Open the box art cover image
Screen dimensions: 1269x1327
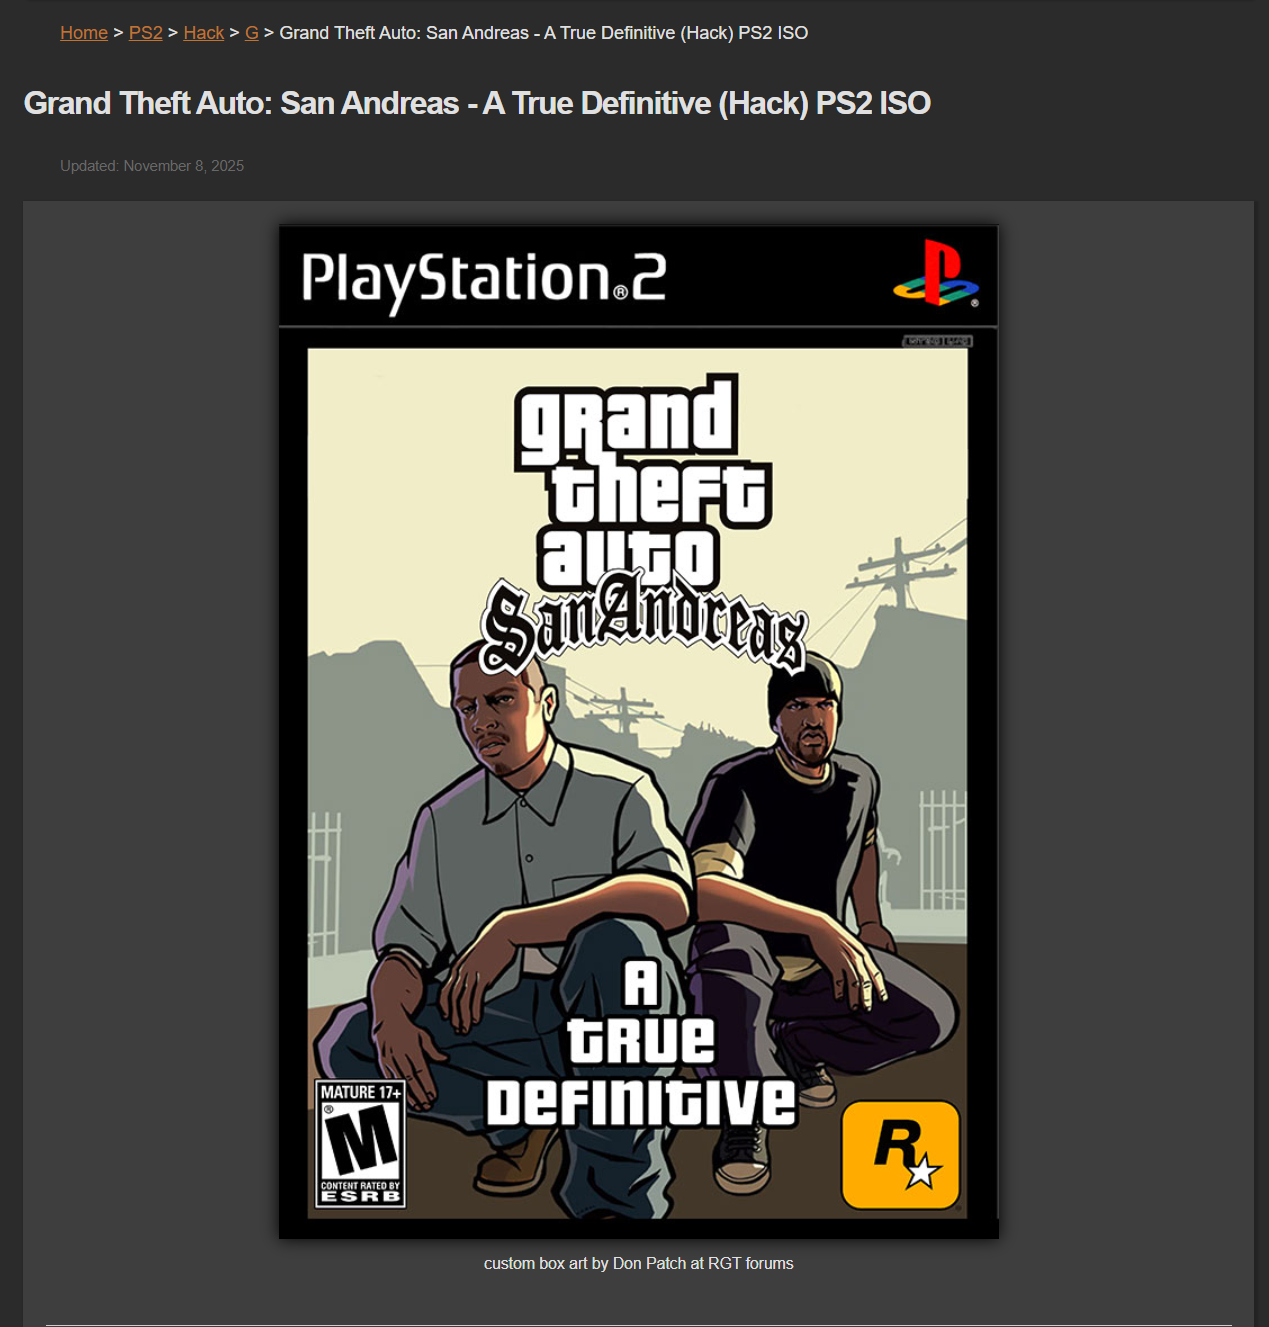[x=638, y=732]
